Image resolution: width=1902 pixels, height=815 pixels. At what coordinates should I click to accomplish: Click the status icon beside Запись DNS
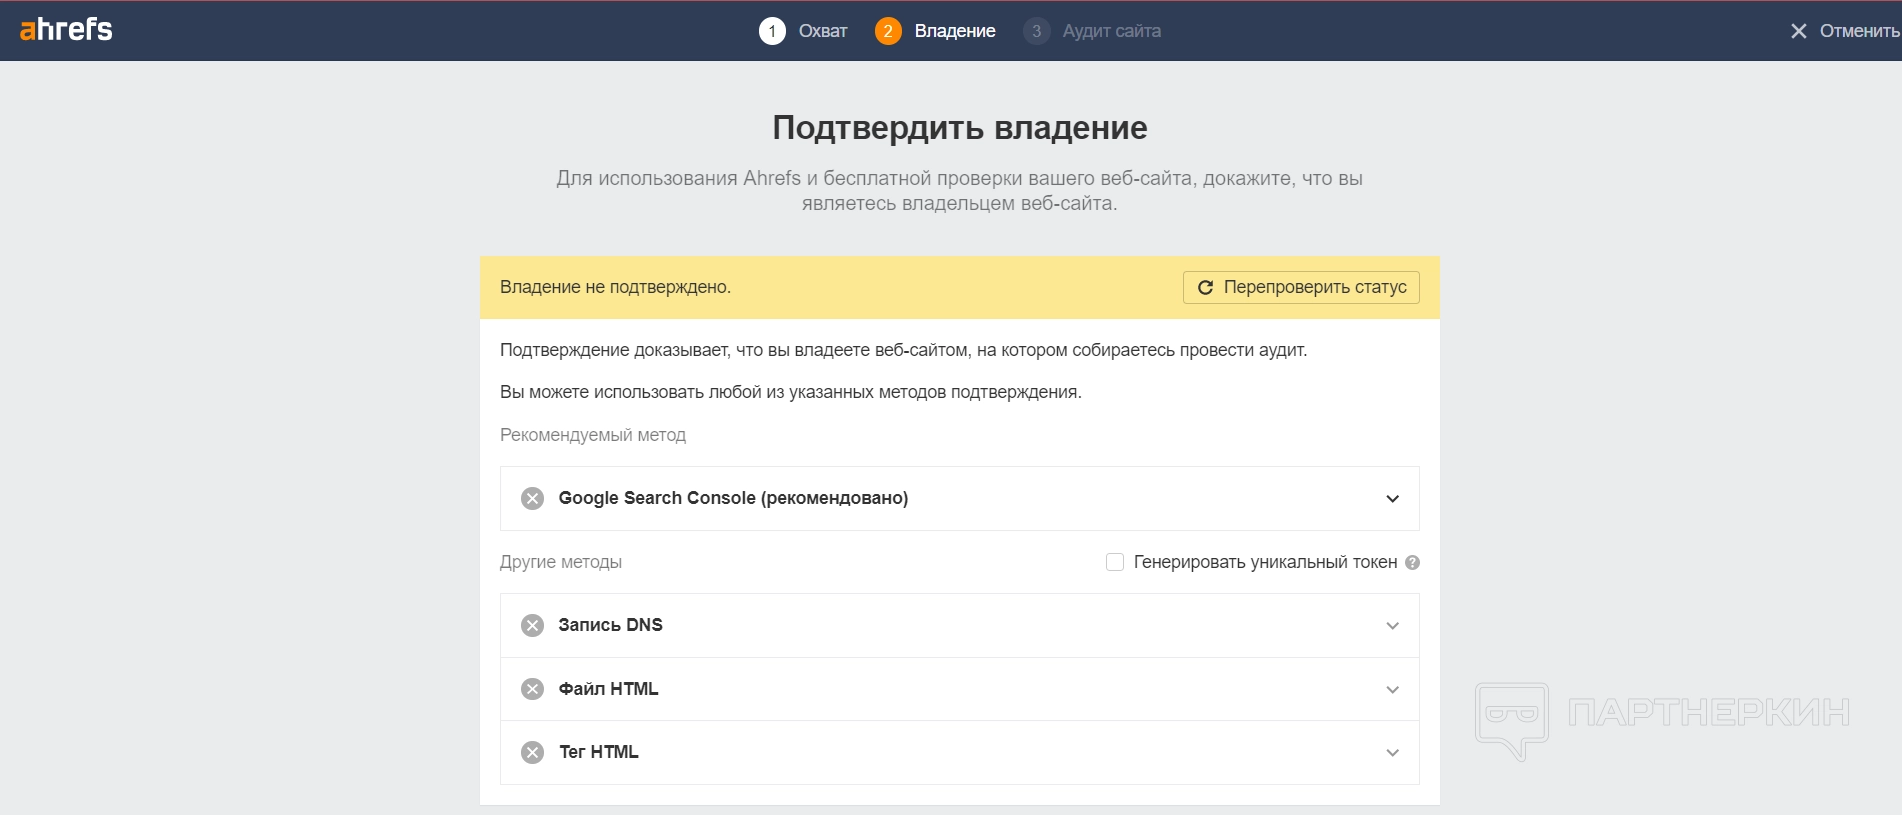coord(533,625)
